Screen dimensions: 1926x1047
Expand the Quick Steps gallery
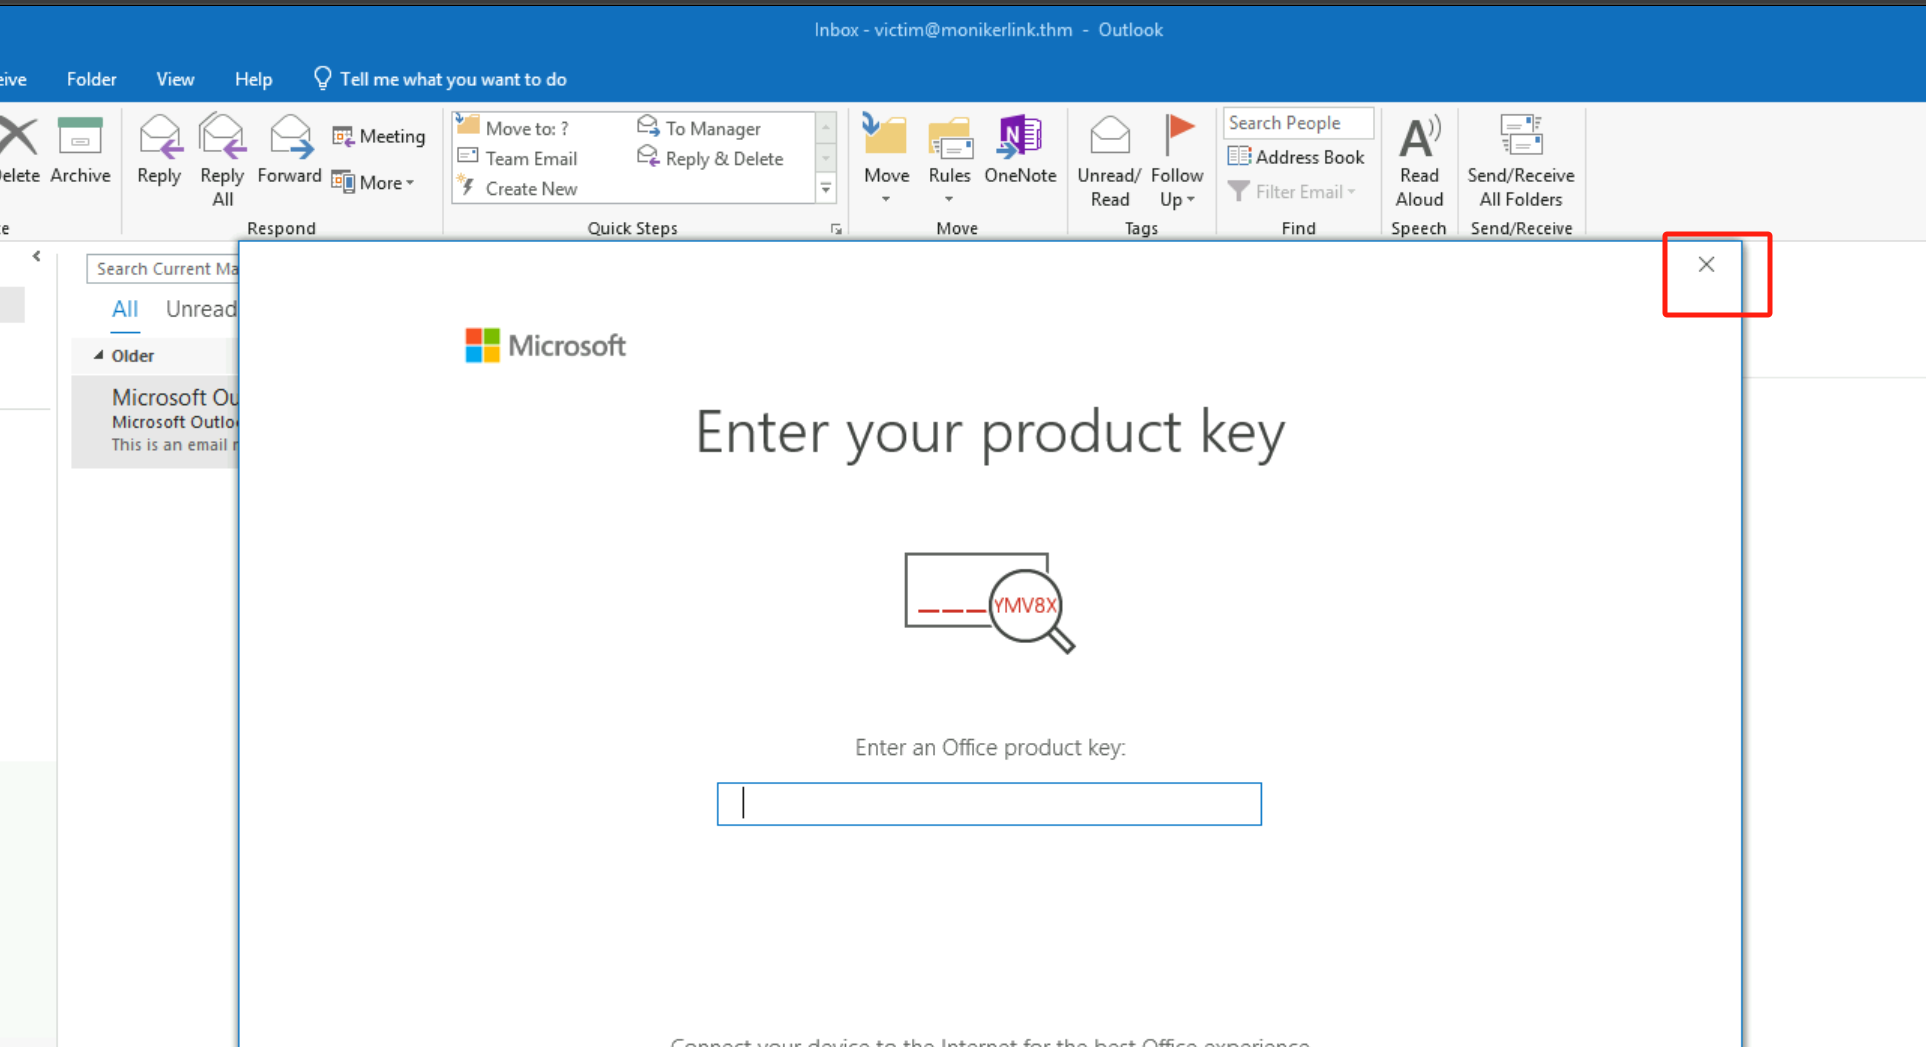click(x=826, y=188)
